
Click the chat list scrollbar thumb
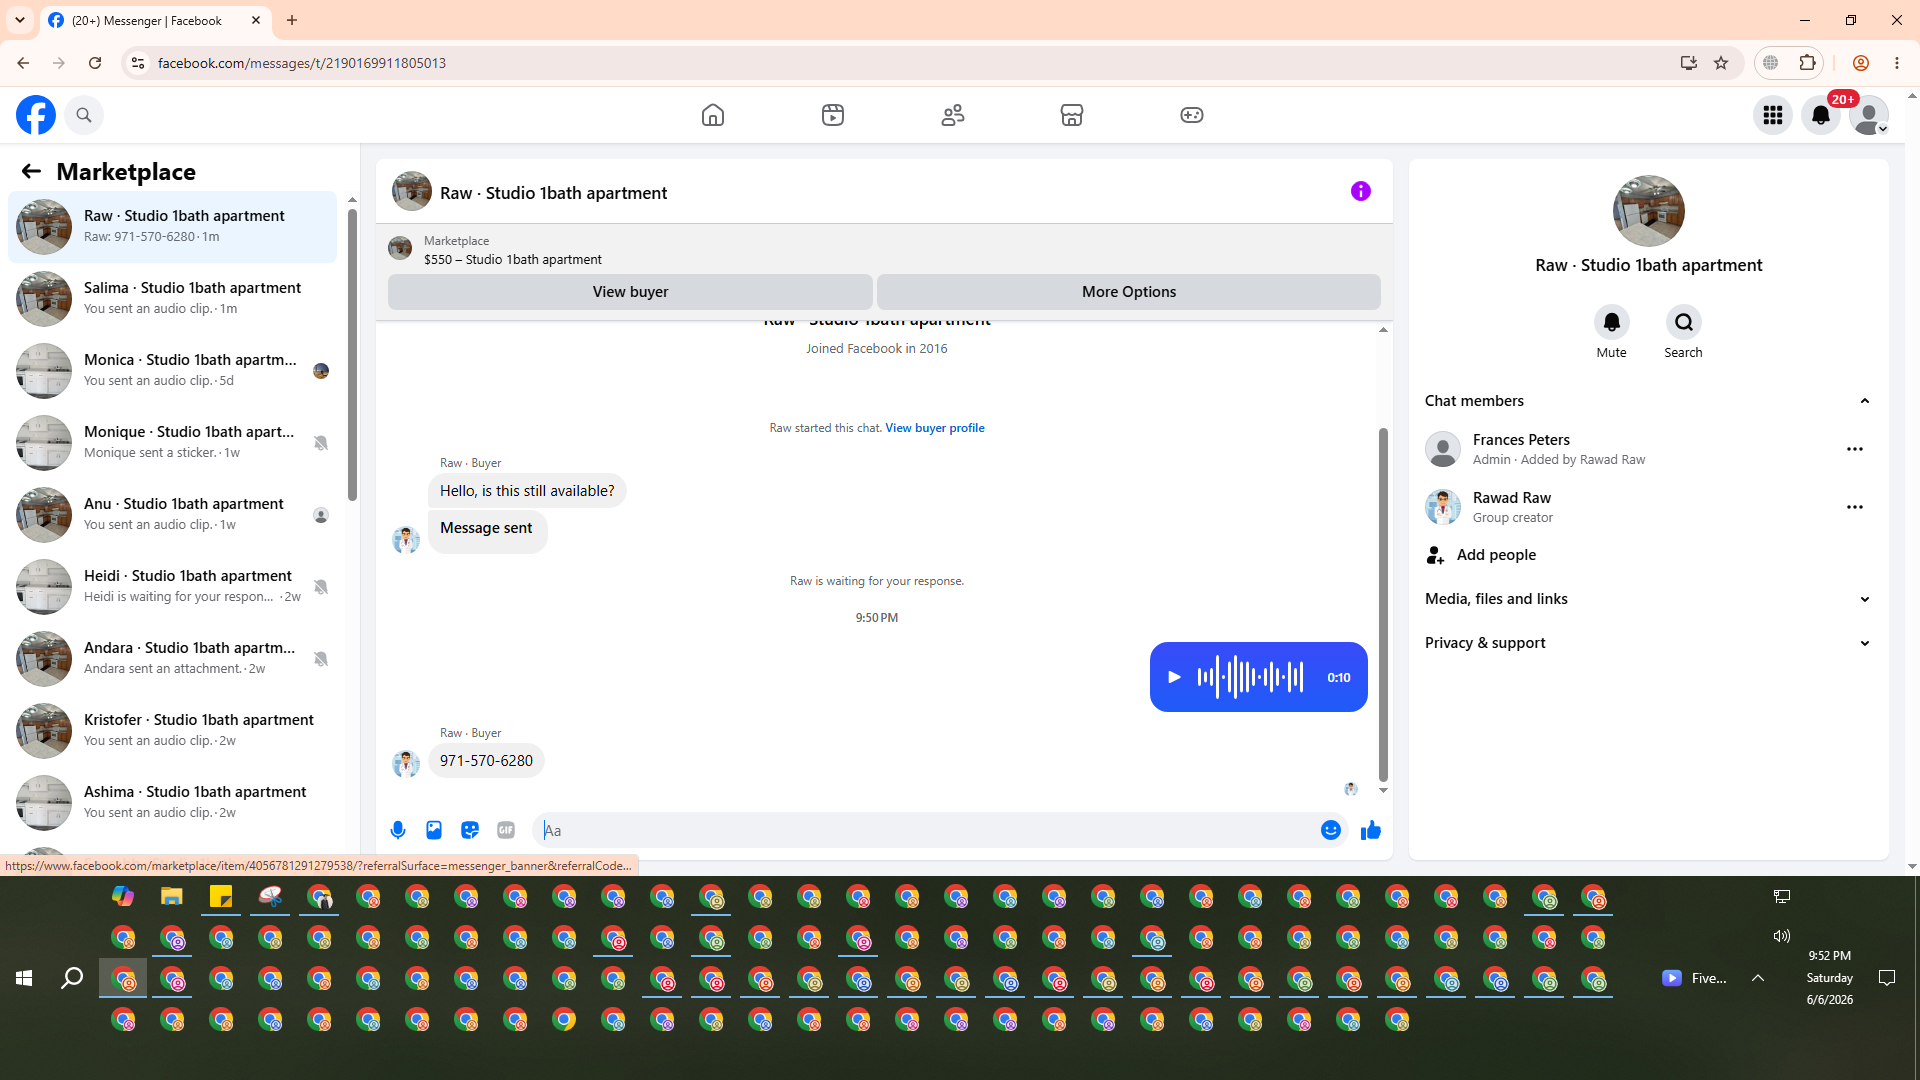click(x=352, y=355)
